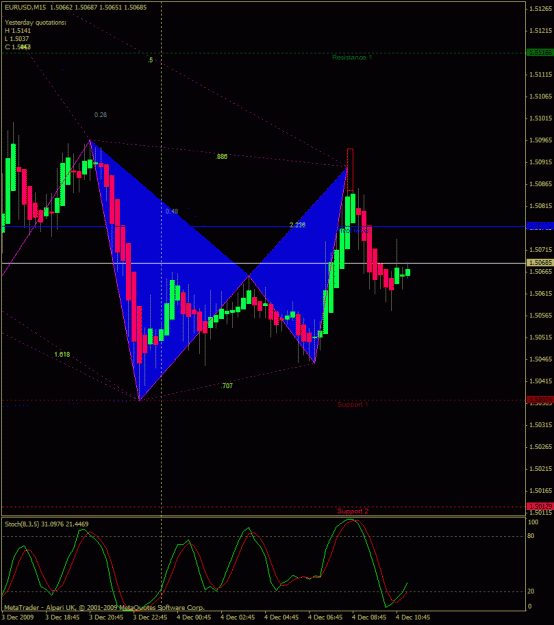Click the red 1.50129 Support 2 price tag
This screenshot has width=554, height=625.
point(540,507)
